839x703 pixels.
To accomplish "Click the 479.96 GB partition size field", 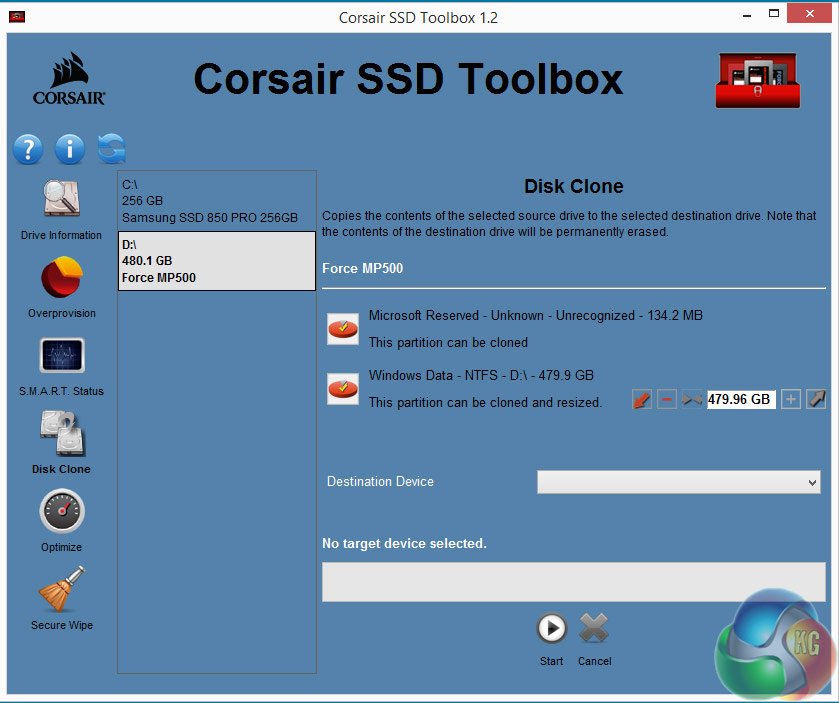I will (741, 400).
